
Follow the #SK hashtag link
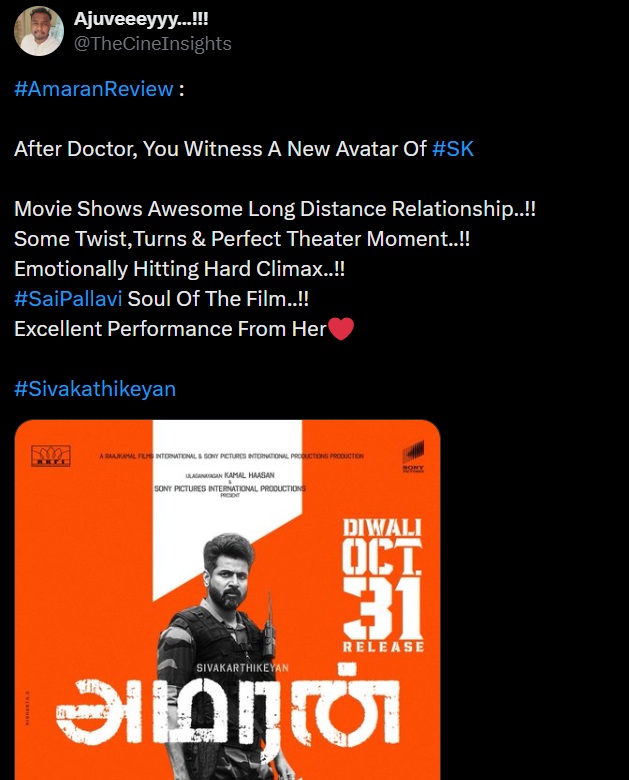(453, 149)
